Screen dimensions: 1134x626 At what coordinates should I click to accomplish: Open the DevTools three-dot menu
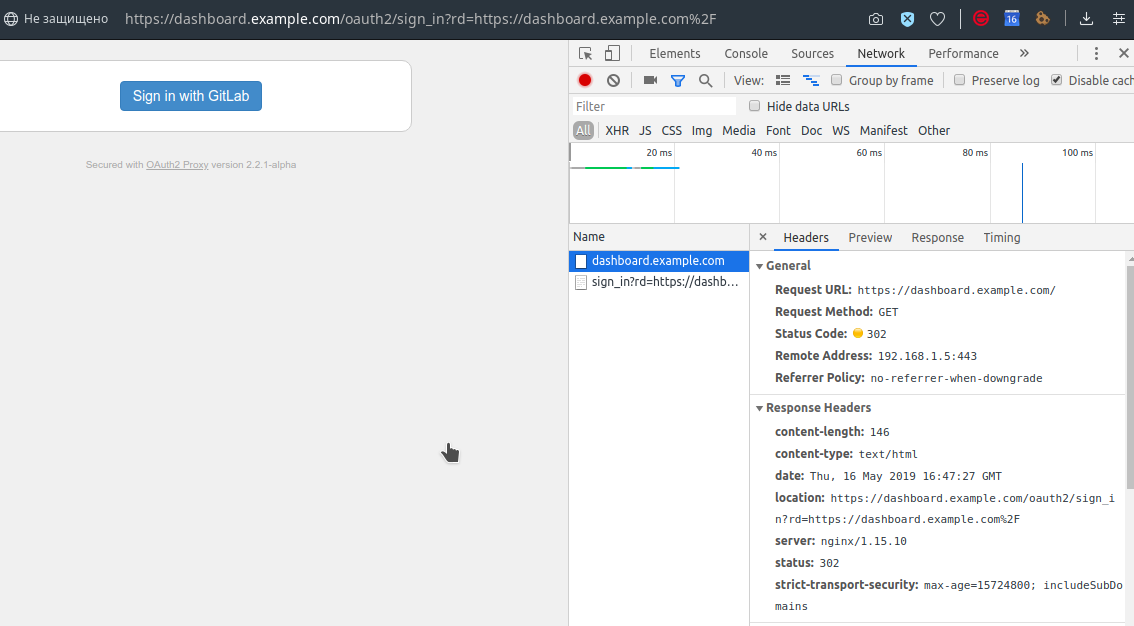tap(1096, 53)
